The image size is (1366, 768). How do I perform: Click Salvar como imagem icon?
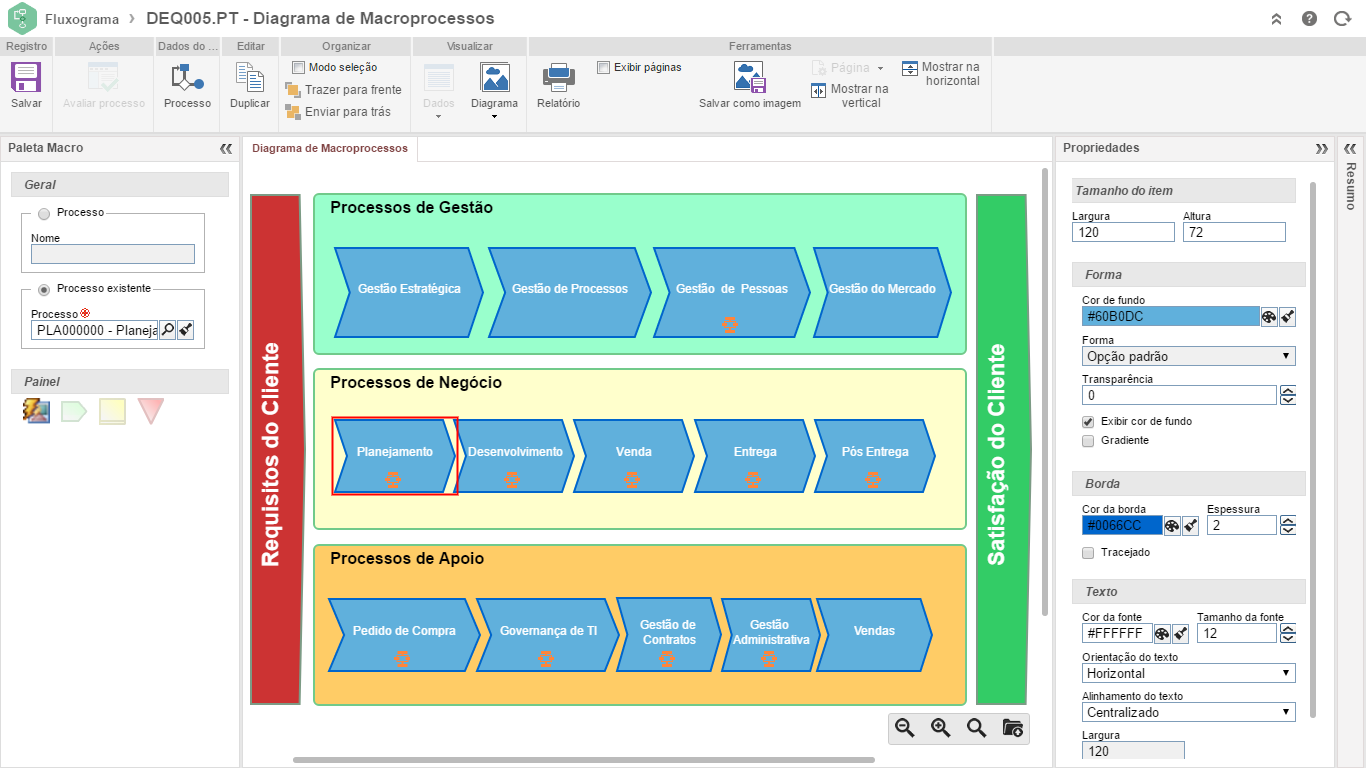pos(749,78)
